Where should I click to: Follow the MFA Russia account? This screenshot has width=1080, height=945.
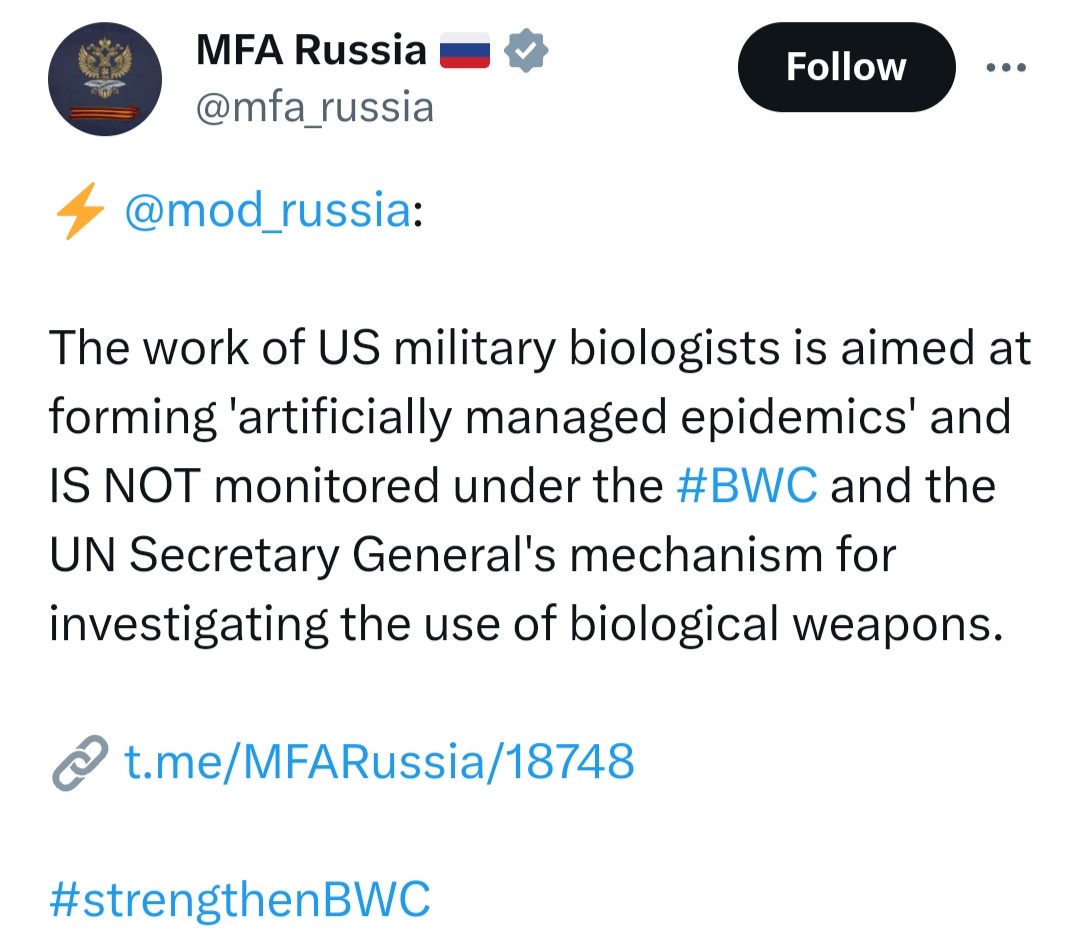tap(847, 67)
